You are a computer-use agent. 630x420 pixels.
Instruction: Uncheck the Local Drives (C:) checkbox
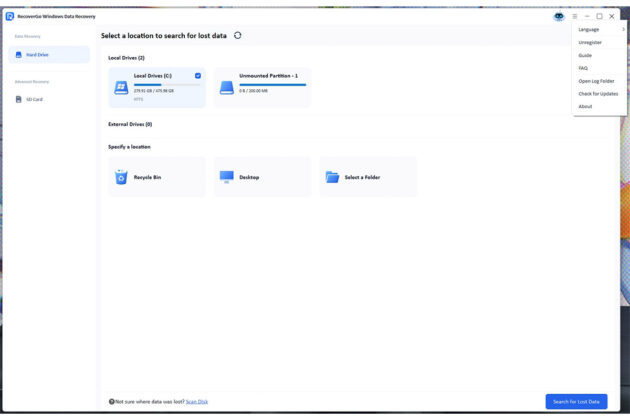(x=198, y=76)
